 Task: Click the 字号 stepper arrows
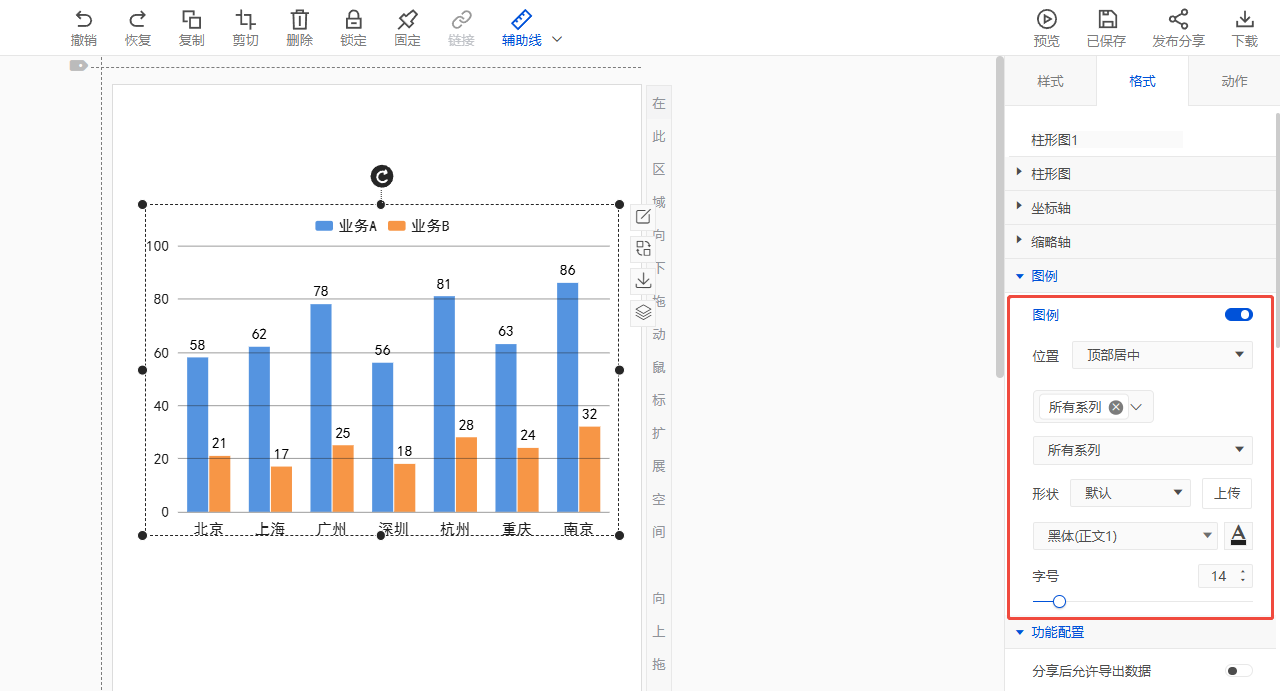coord(1243,576)
